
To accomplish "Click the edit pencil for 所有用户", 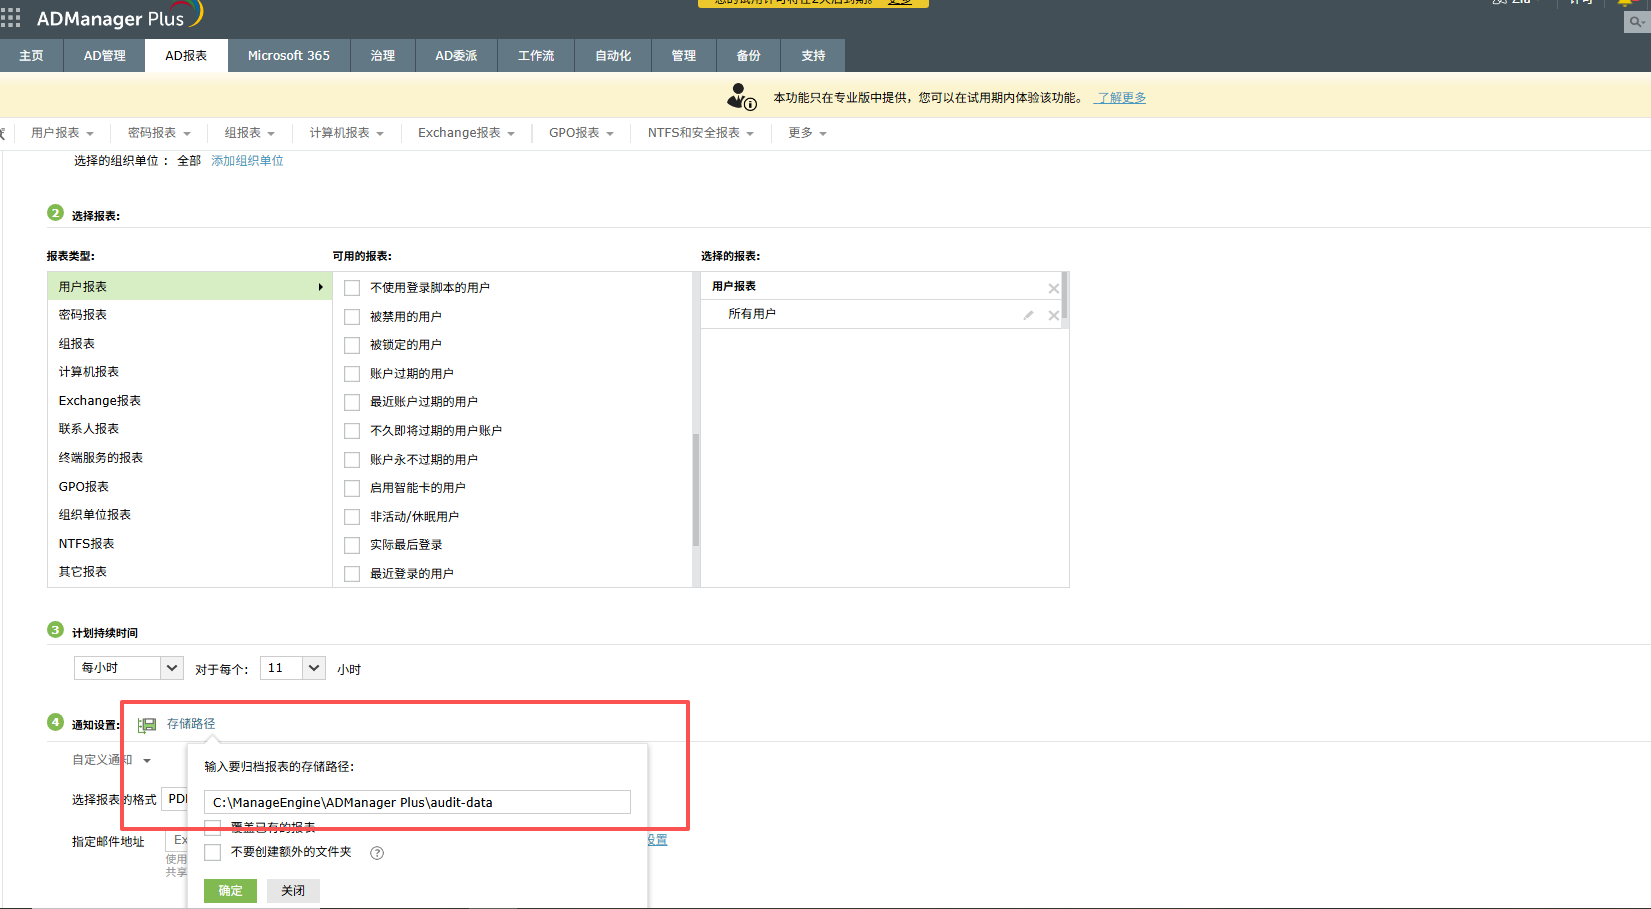I will [1028, 315].
